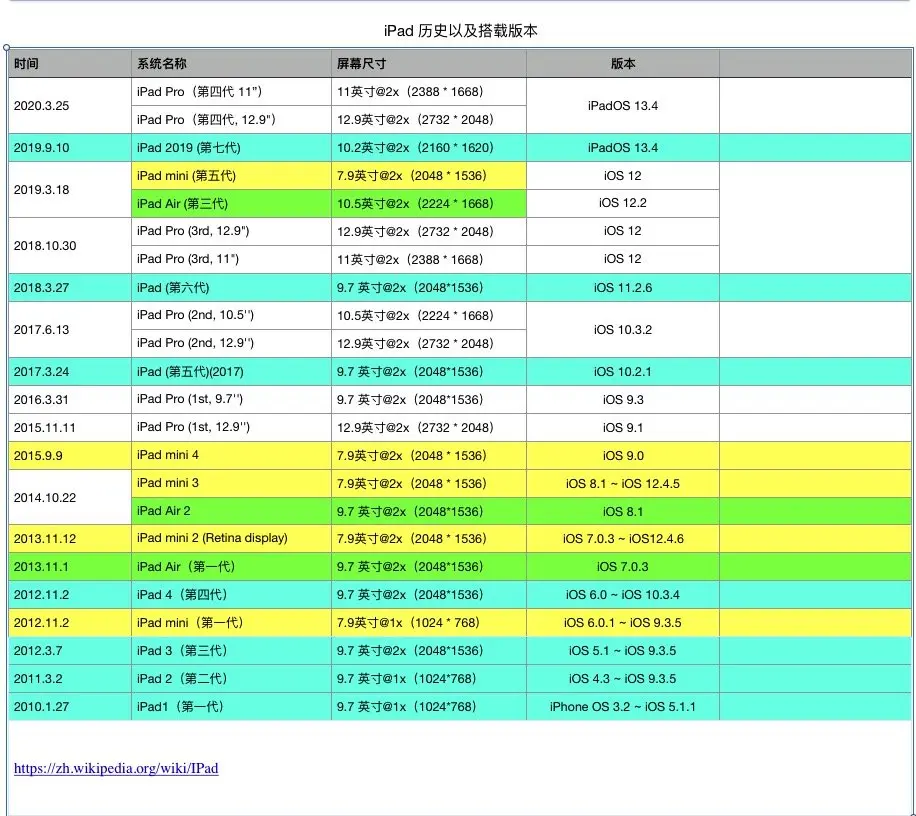Click the version cell 'iOS 10.2.1'
The image size is (916, 816).
[x=623, y=371]
